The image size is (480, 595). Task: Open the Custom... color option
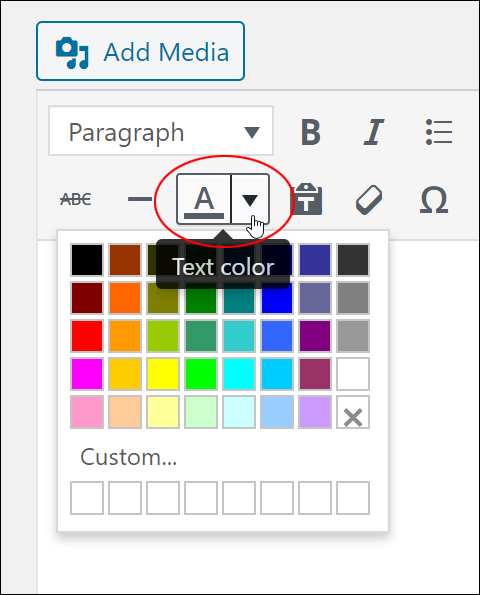pos(128,457)
